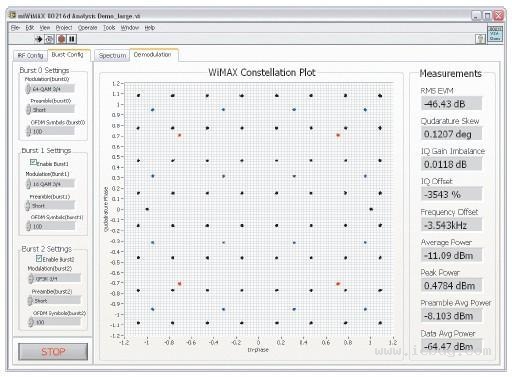Open the Modulation(burst2) QPSK dropdown
Screen dimensions: 512x377
point(54,278)
